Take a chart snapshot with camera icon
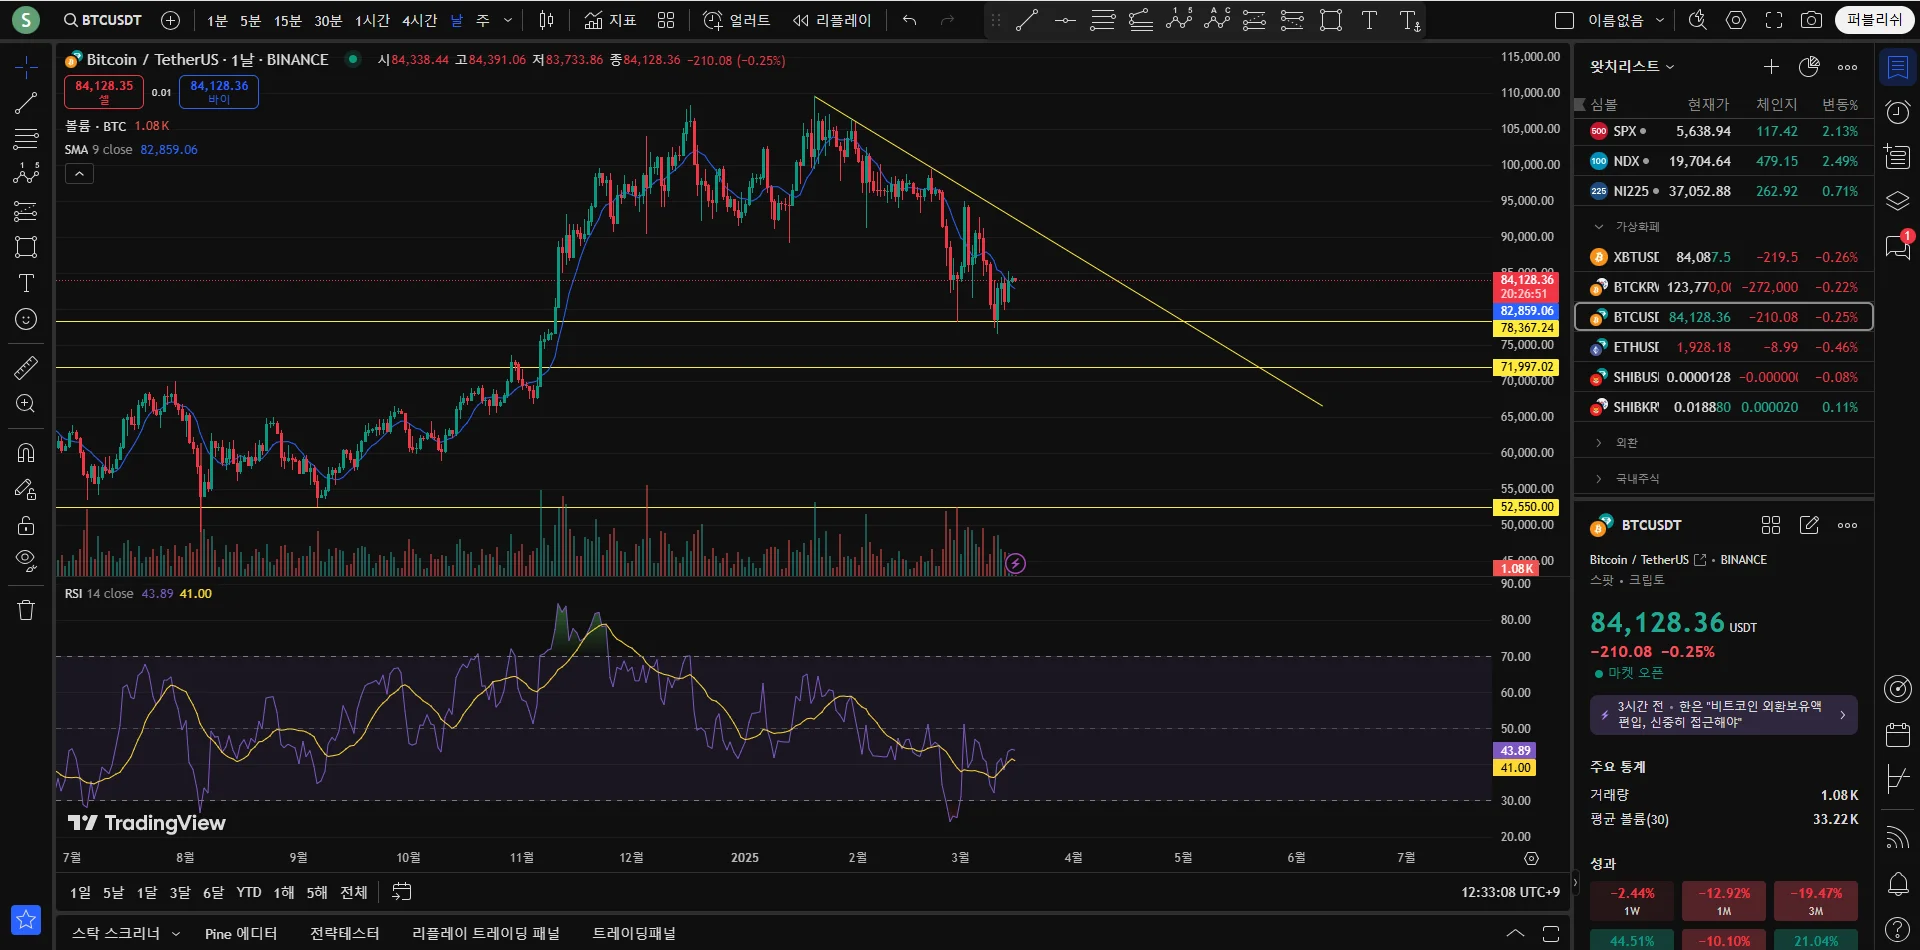This screenshot has height=950, width=1920. 1811,20
